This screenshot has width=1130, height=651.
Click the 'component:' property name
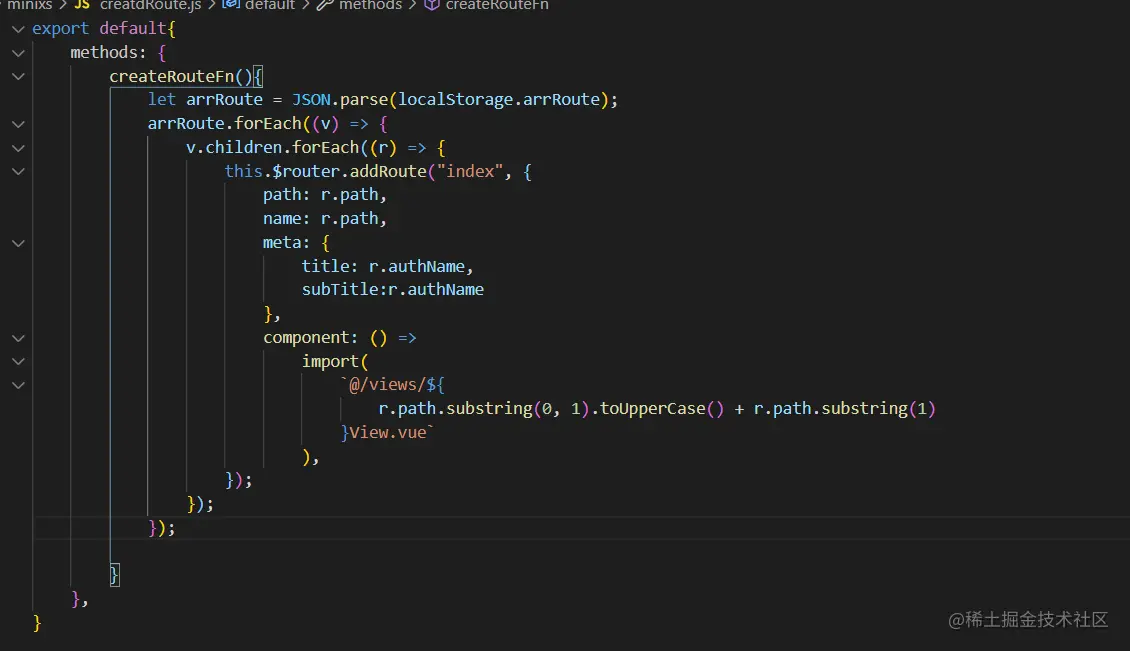point(310,337)
